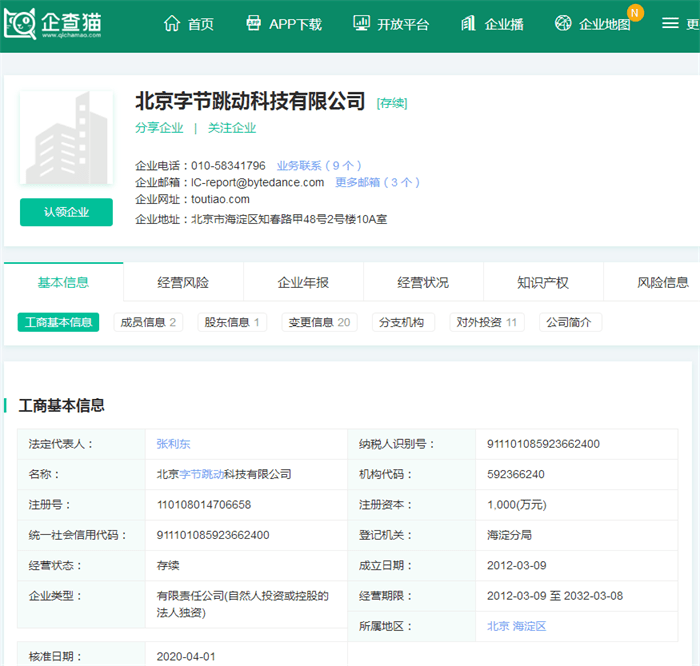
Task: Click the code value in the 统一社会信用代码 row
Action: pyautogui.click(x=212, y=535)
